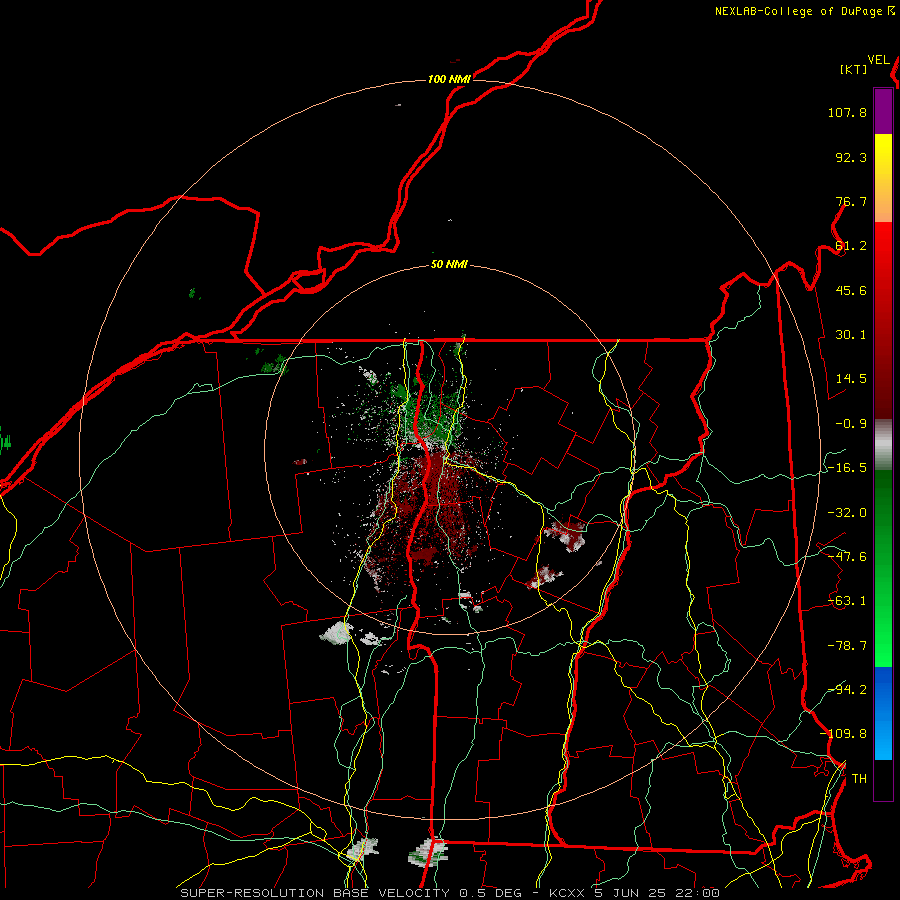Click the -63.1 velocity scale value
Screen dimensions: 900x900
(x=847, y=601)
